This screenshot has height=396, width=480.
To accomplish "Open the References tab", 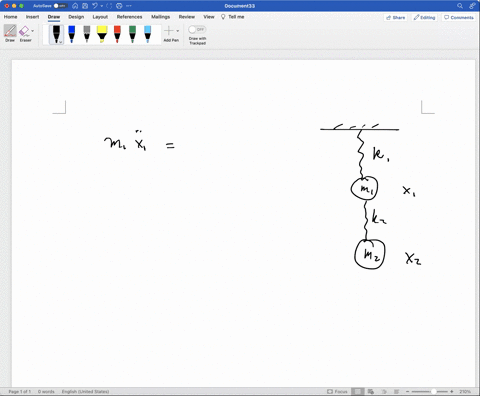I will click(129, 17).
